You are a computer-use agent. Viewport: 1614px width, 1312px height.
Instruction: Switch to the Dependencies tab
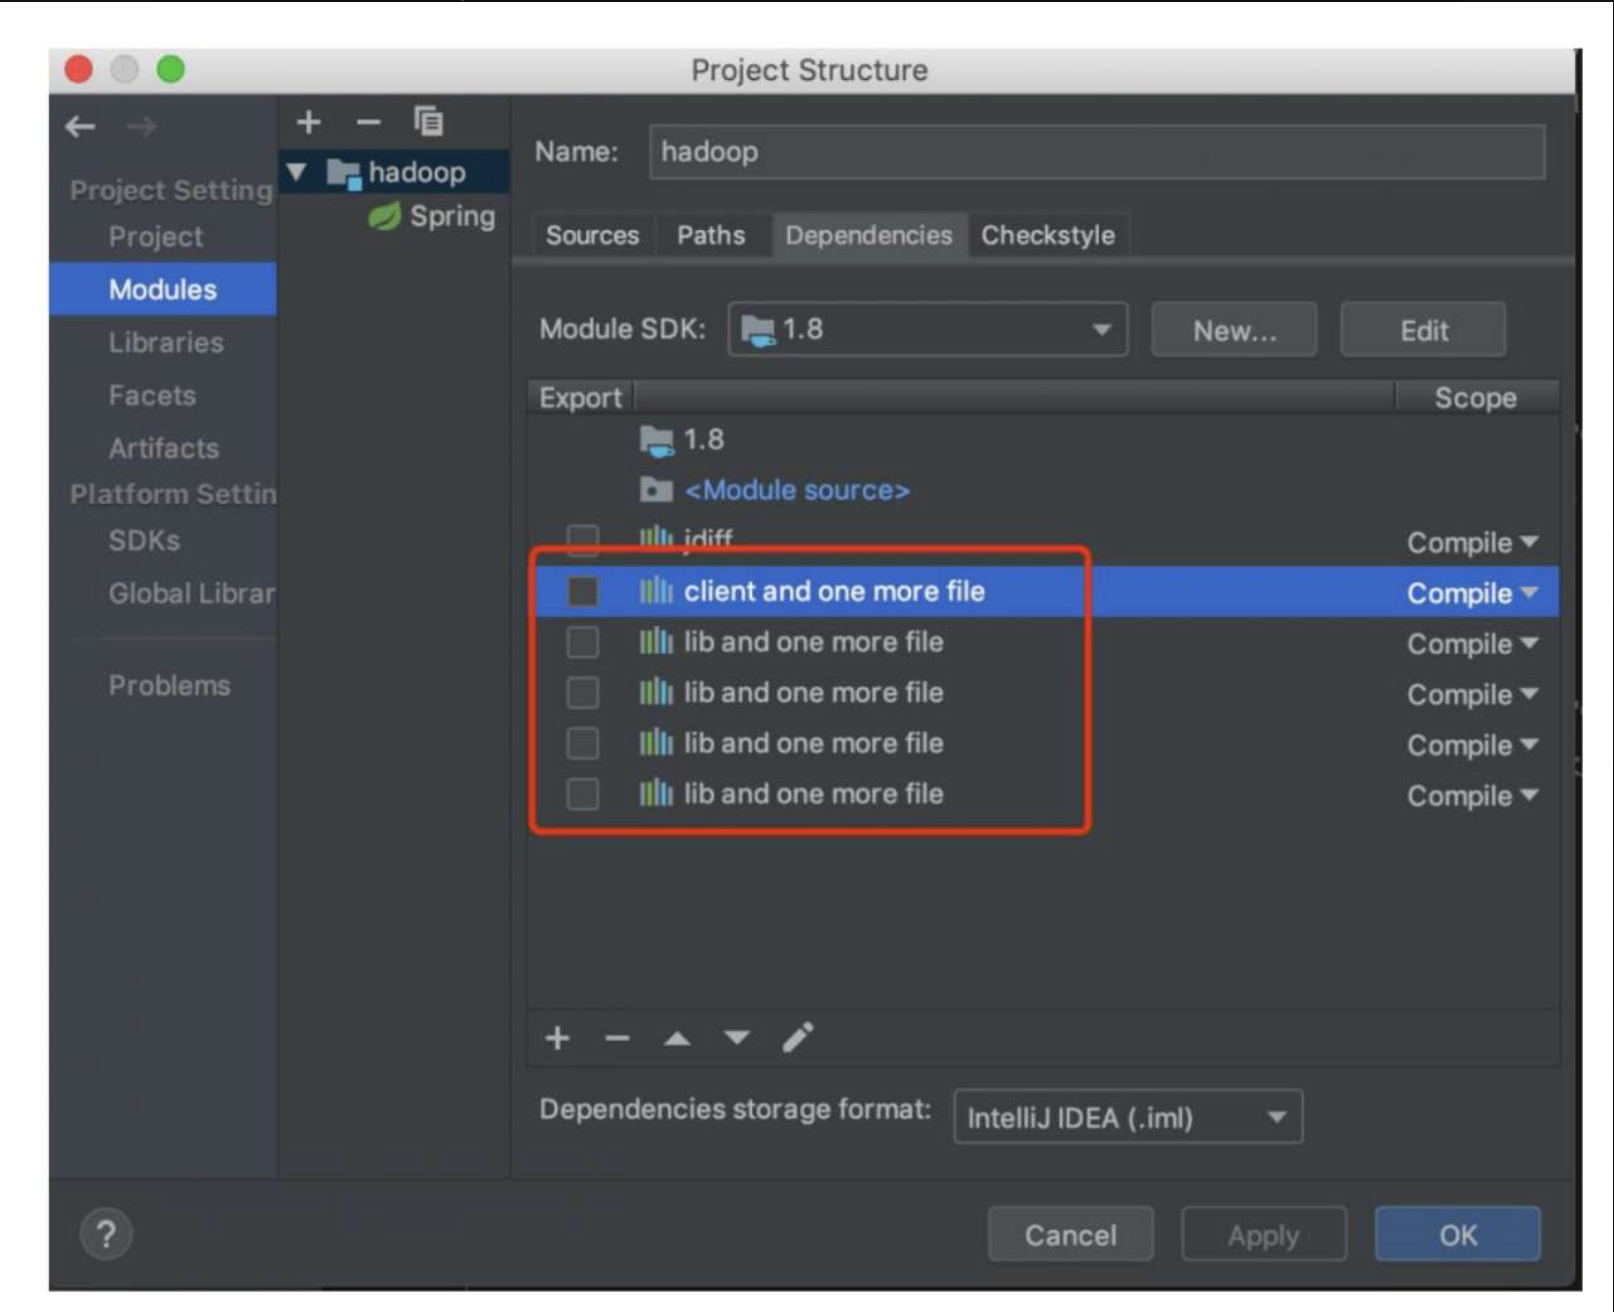[869, 236]
